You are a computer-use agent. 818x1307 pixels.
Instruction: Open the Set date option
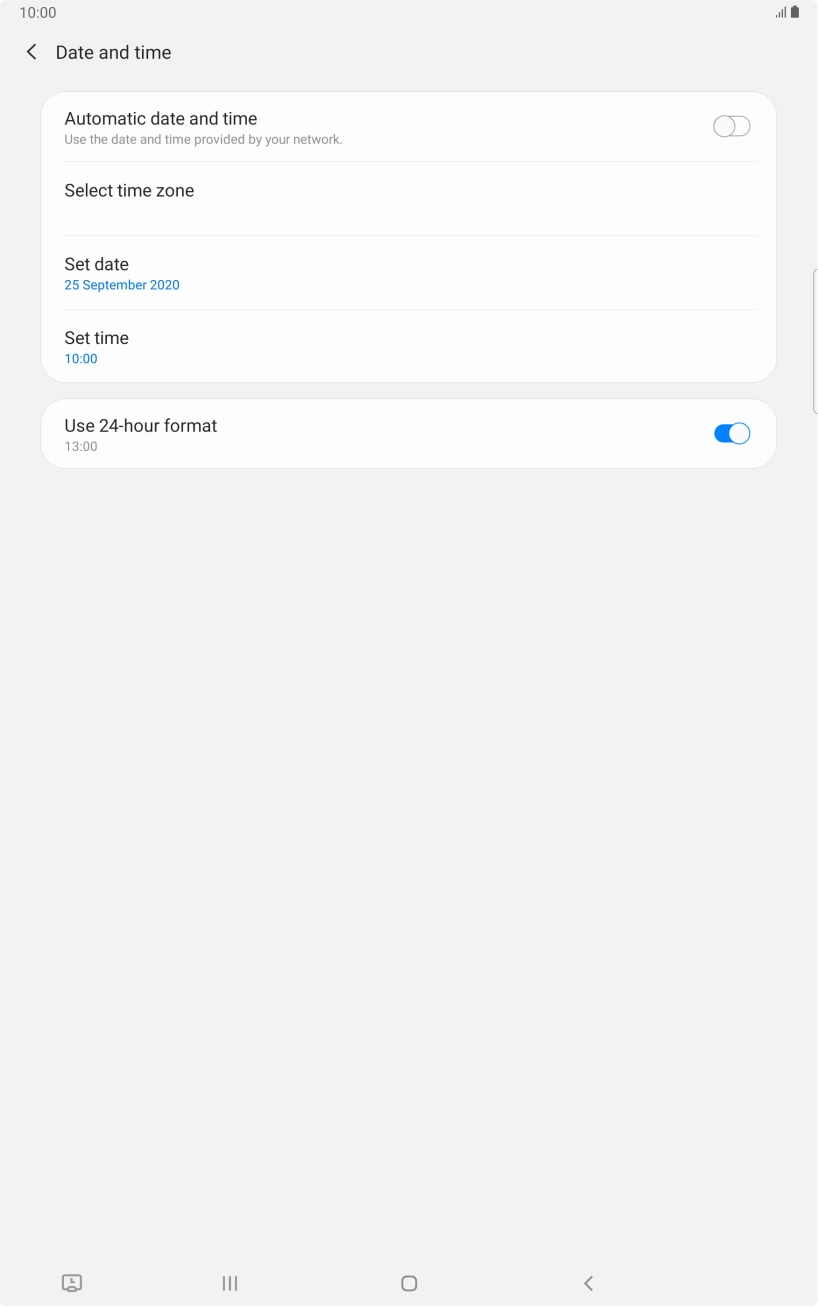[x=97, y=264]
